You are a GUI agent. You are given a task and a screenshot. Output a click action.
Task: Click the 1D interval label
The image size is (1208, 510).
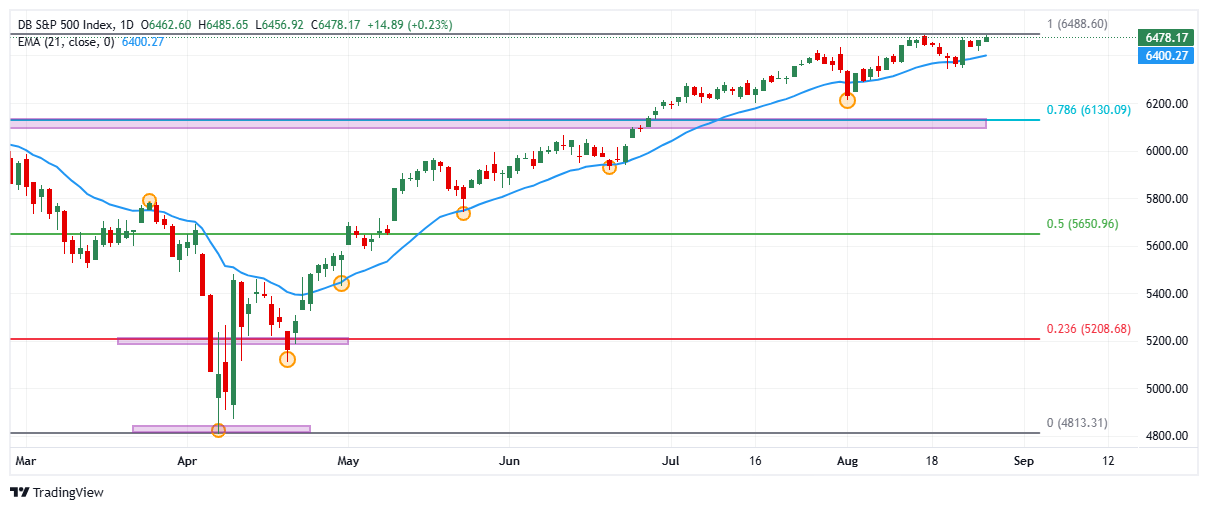pos(124,23)
